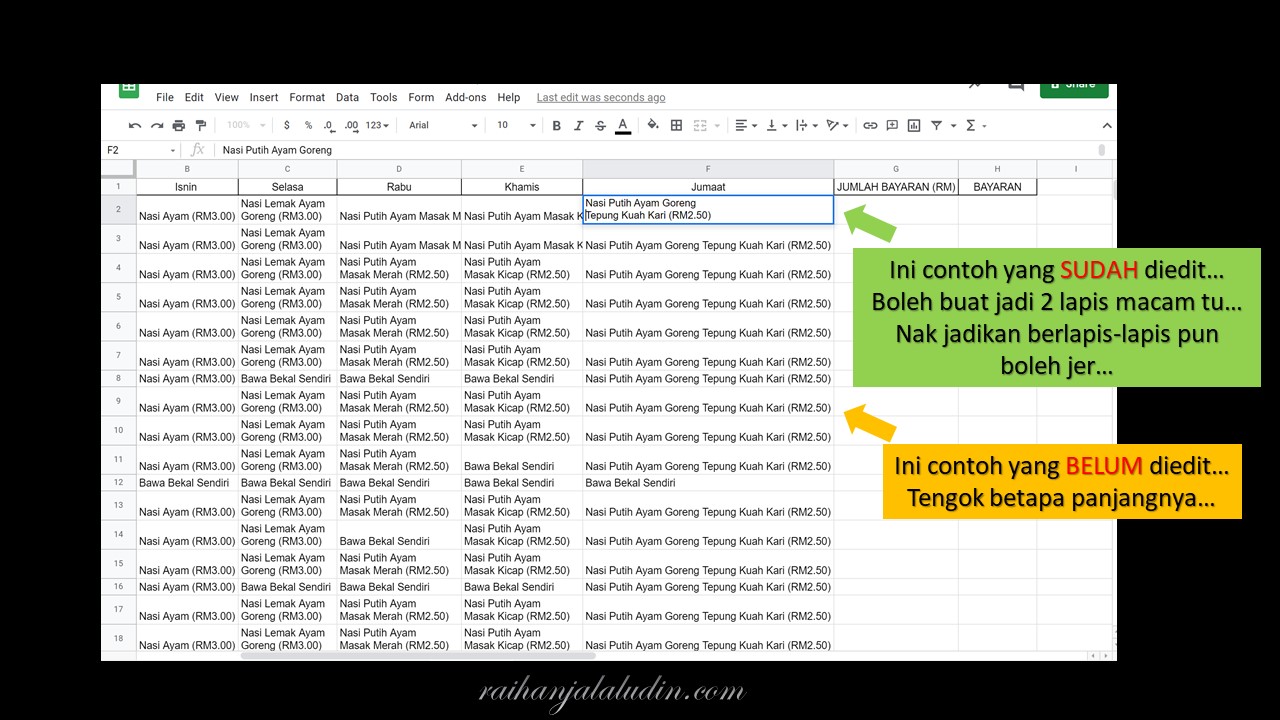Select the edited cell F2
Viewport: 1280px width, 720px height.
click(708, 210)
